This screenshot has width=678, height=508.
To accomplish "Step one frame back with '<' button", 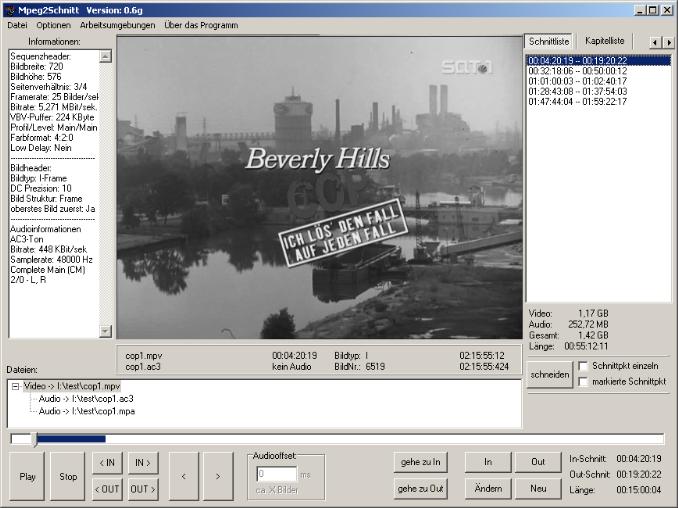I will click(x=183, y=476).
